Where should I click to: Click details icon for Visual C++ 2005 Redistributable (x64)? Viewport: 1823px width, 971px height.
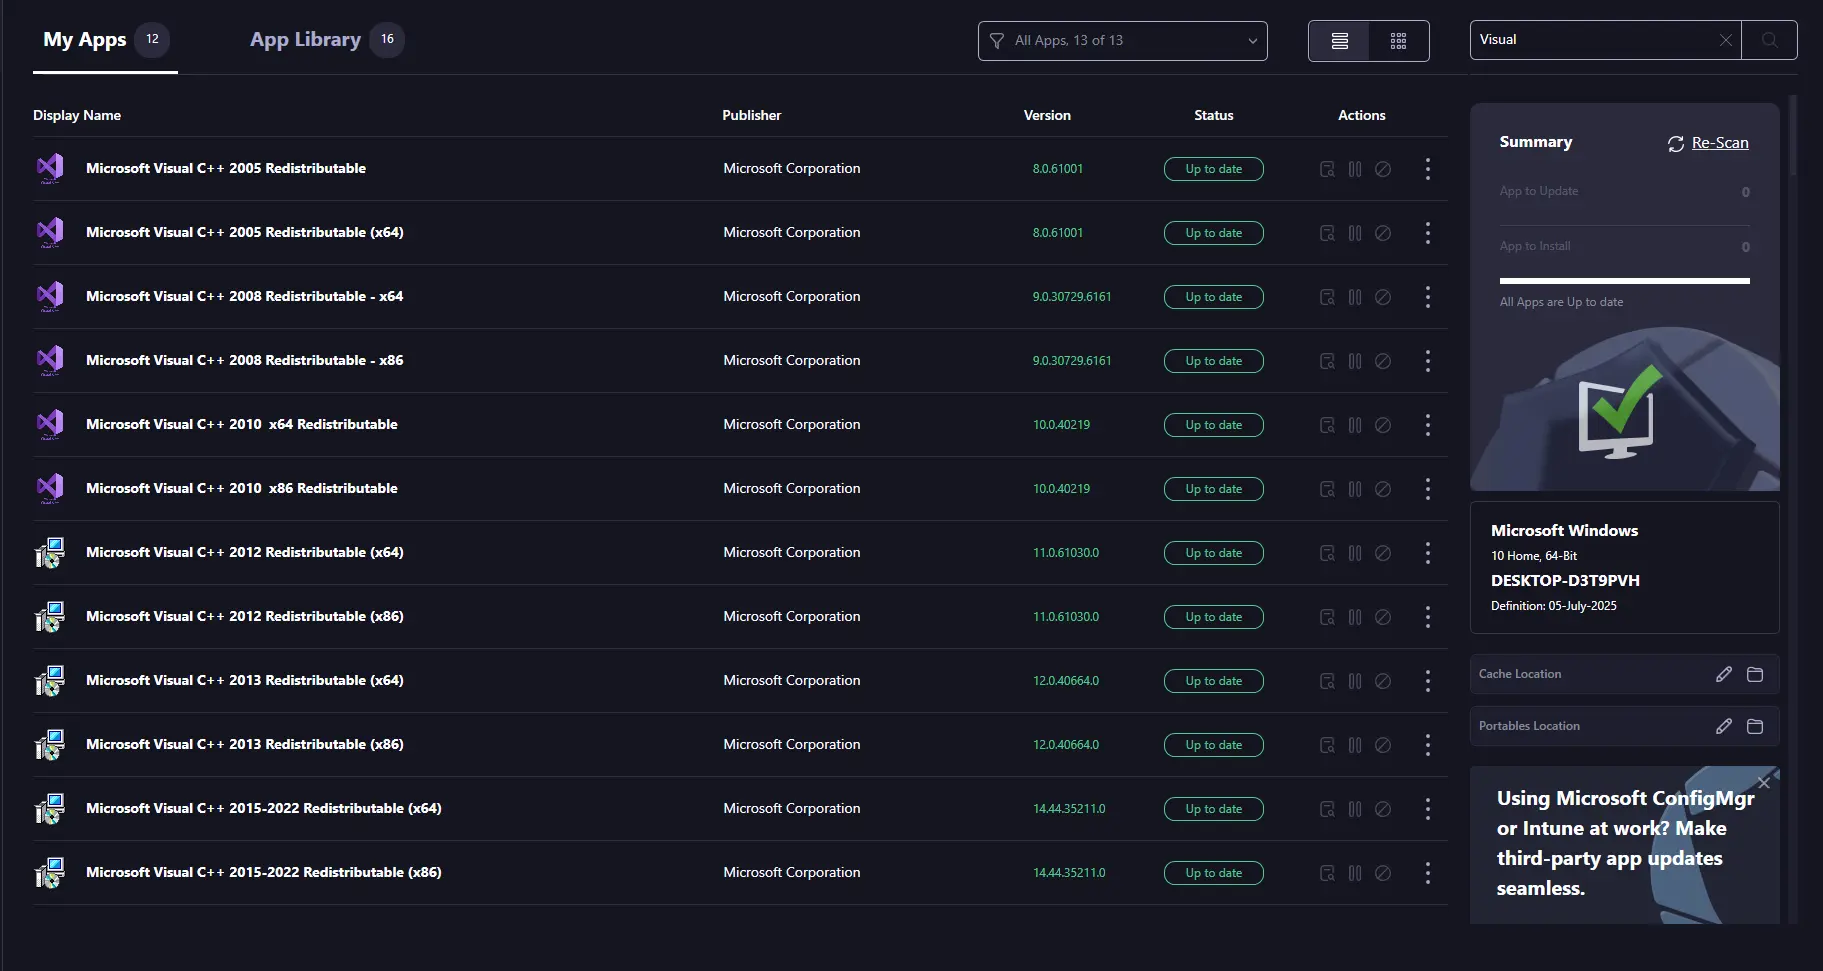tap(1327, 233)
